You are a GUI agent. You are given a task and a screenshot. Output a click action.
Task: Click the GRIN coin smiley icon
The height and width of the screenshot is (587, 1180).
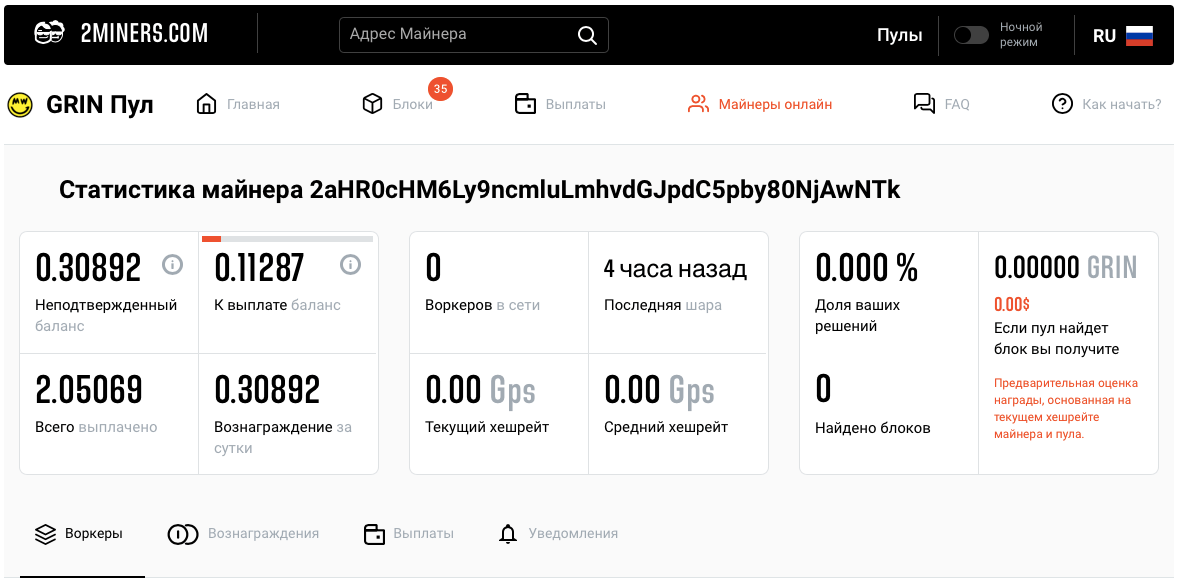(x=20, y=104)
